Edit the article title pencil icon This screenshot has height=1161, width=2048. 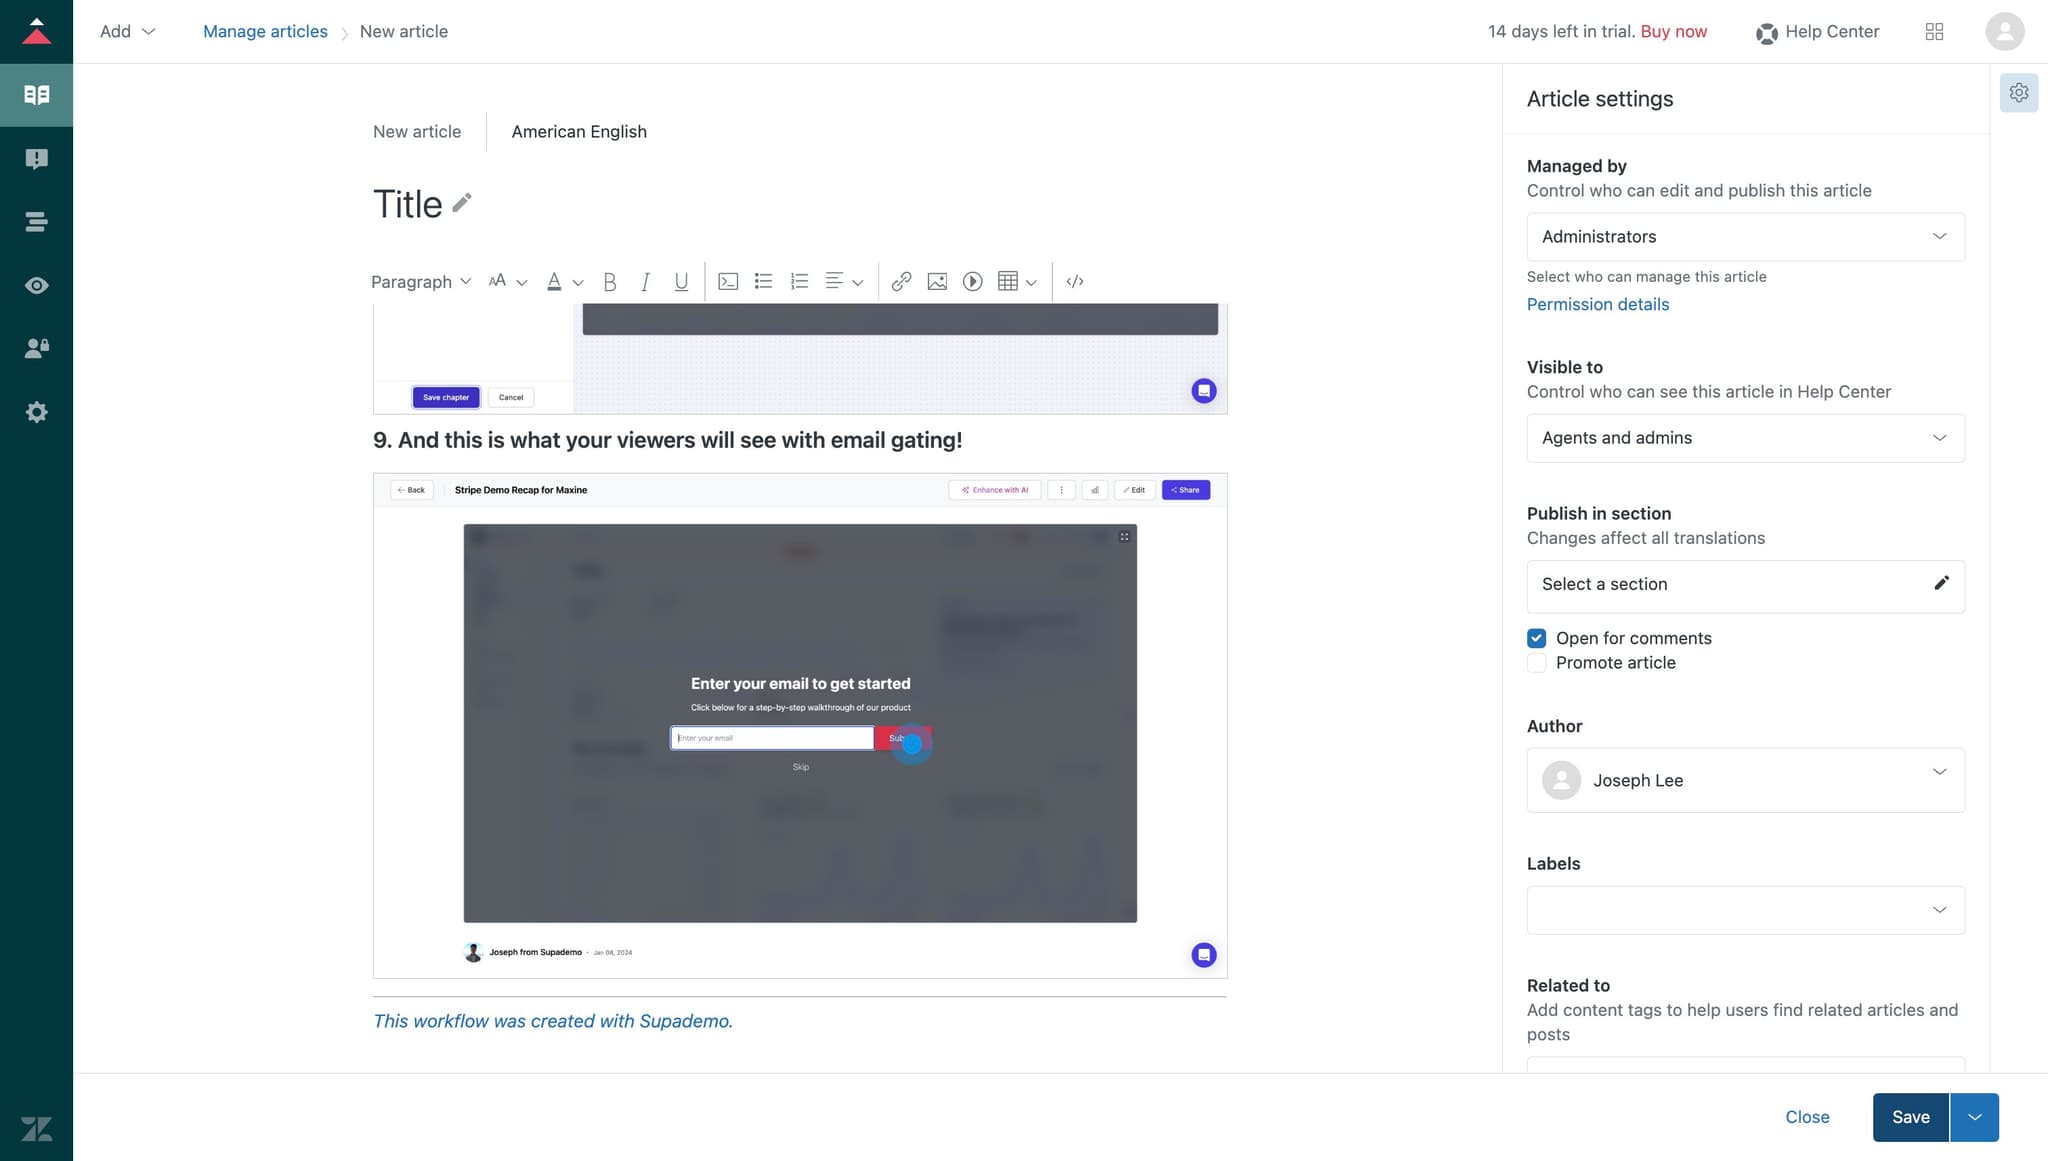(461, 203)
